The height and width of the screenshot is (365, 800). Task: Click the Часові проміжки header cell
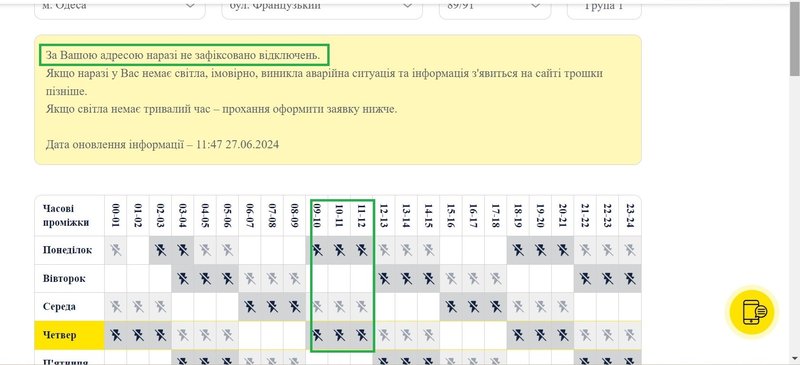point(70,215)
